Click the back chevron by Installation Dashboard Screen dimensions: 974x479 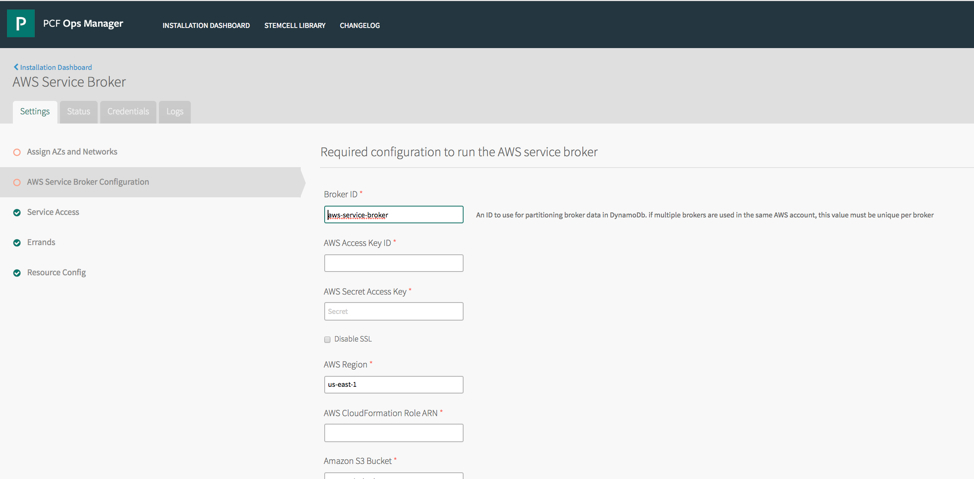click(x=16, y=67)
